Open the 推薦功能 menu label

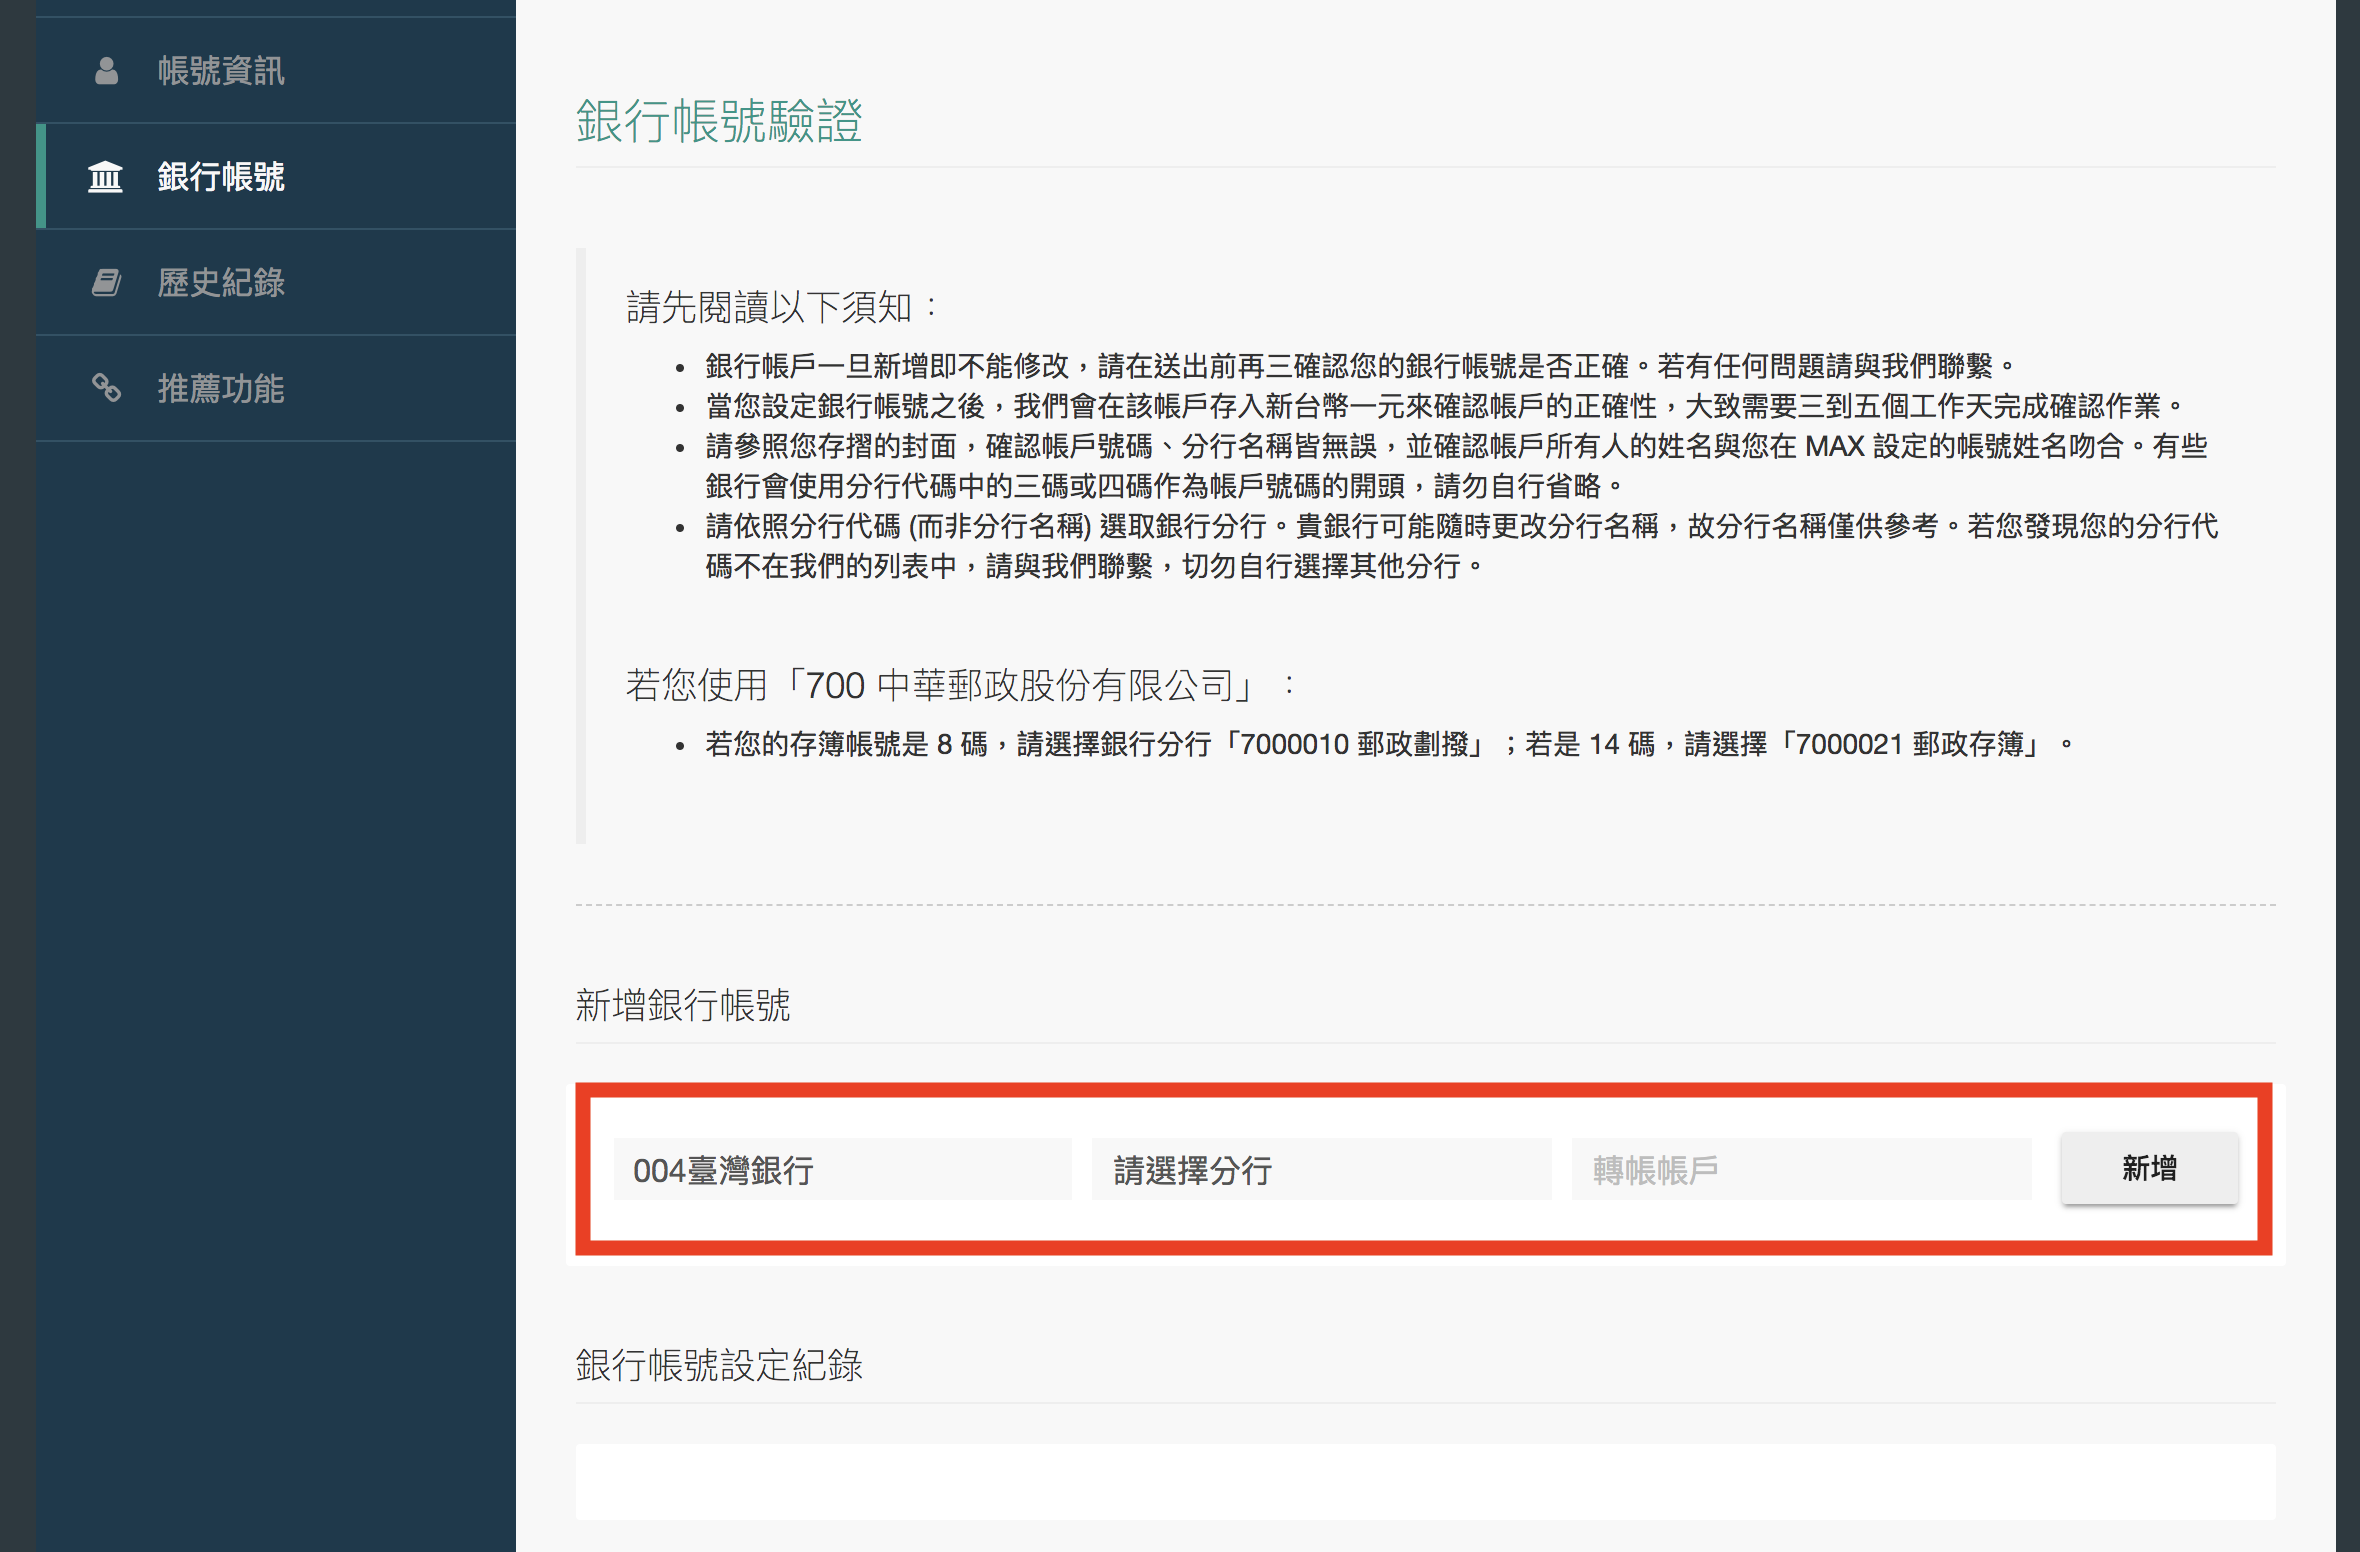pyautogui.click(x=221, y=388)
